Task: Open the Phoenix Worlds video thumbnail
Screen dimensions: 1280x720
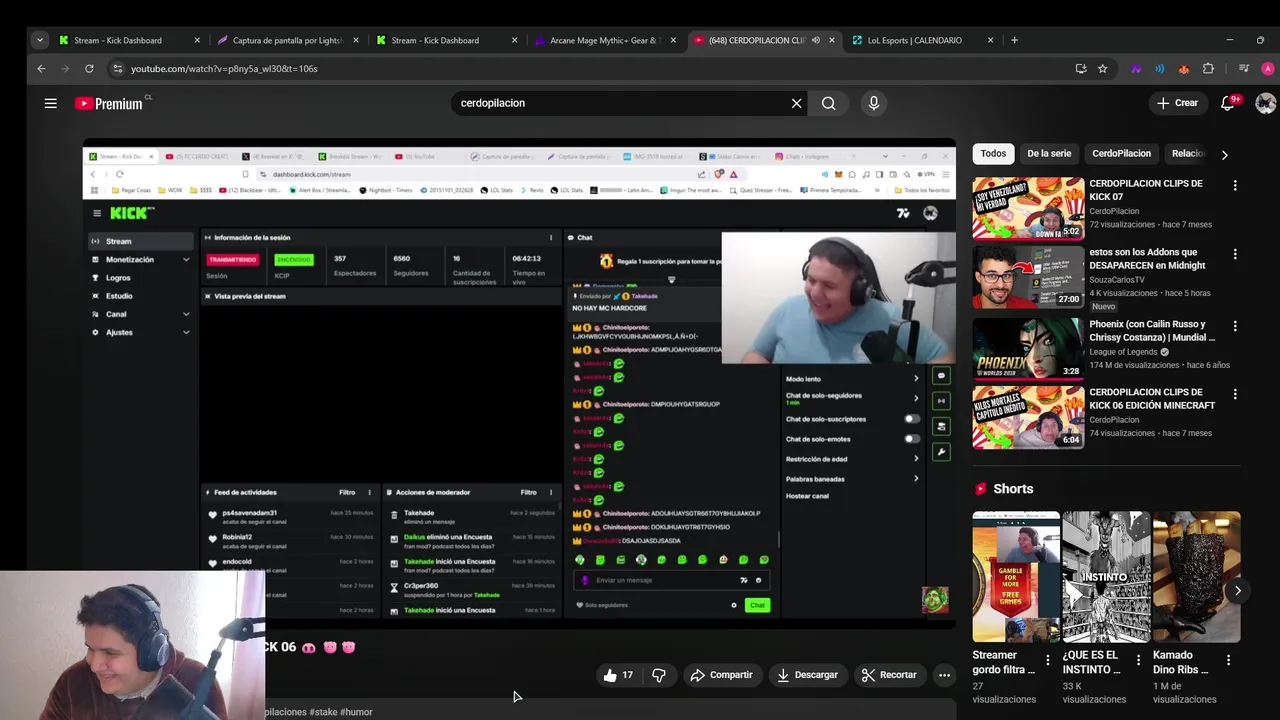Action: pyautogui.click(x=1028, y=349)
